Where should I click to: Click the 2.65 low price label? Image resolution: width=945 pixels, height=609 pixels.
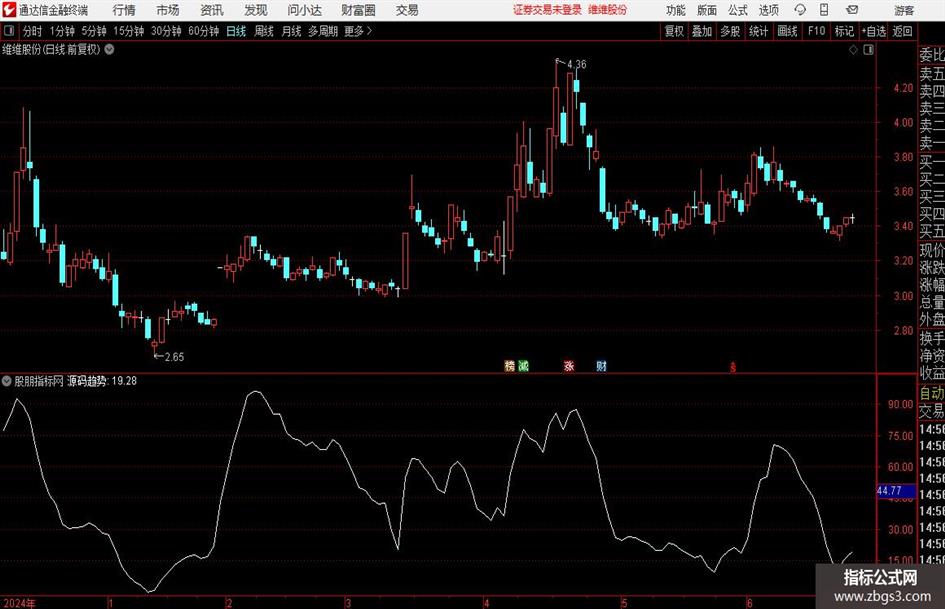tap(174, 357)
